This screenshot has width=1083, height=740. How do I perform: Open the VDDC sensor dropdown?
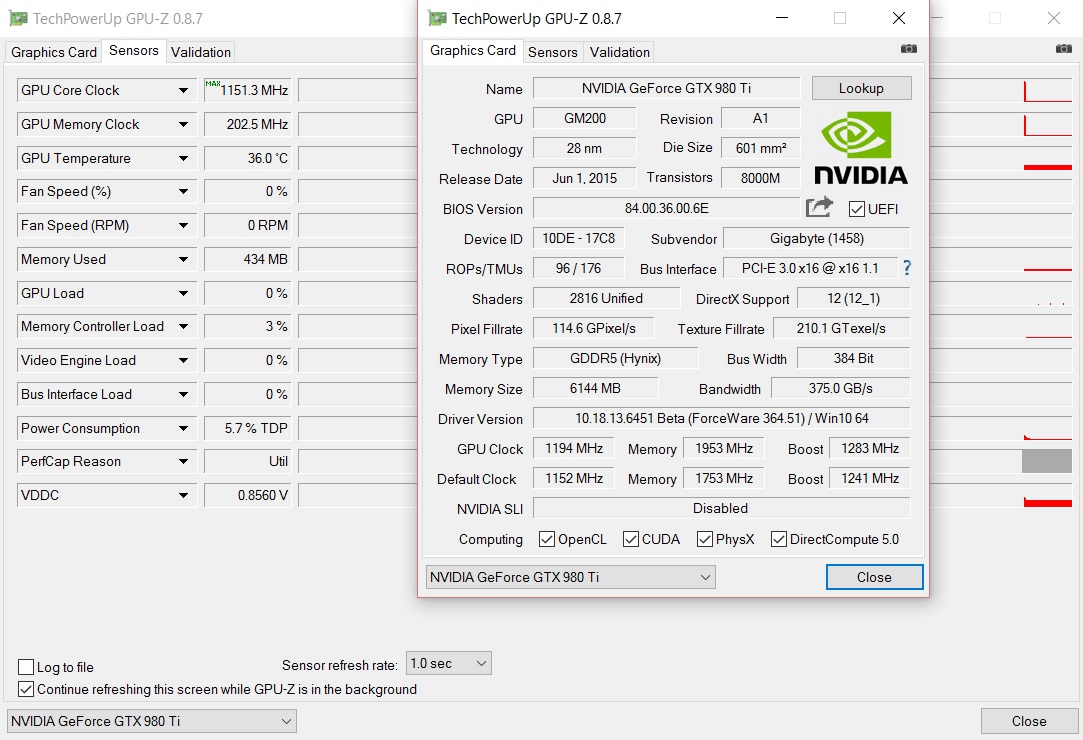point(183,495)
